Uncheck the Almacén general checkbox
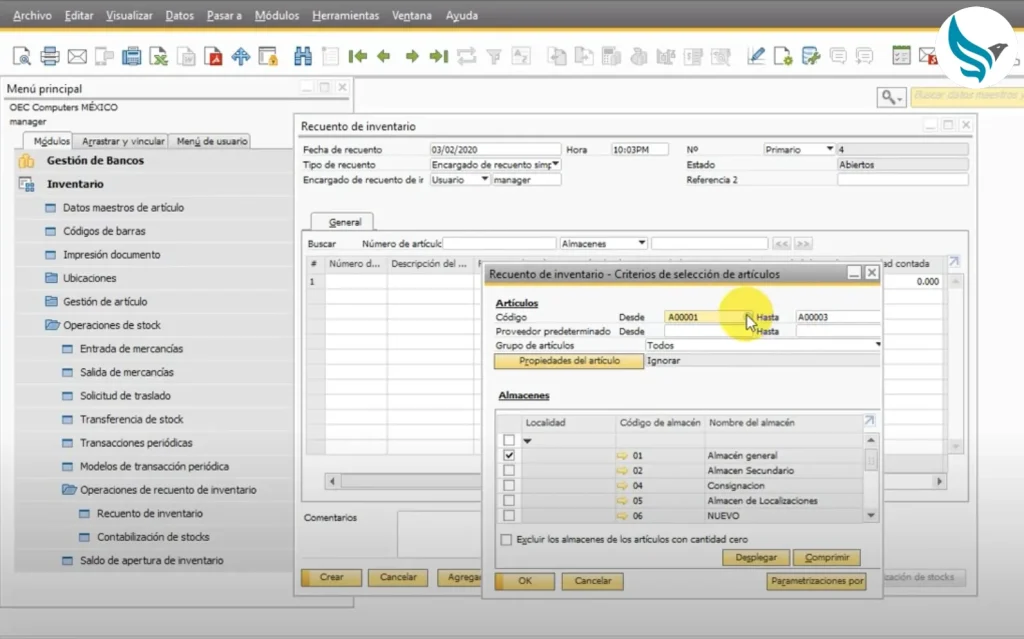Screen dimensions: 1024x639 (x=509, y=455)
